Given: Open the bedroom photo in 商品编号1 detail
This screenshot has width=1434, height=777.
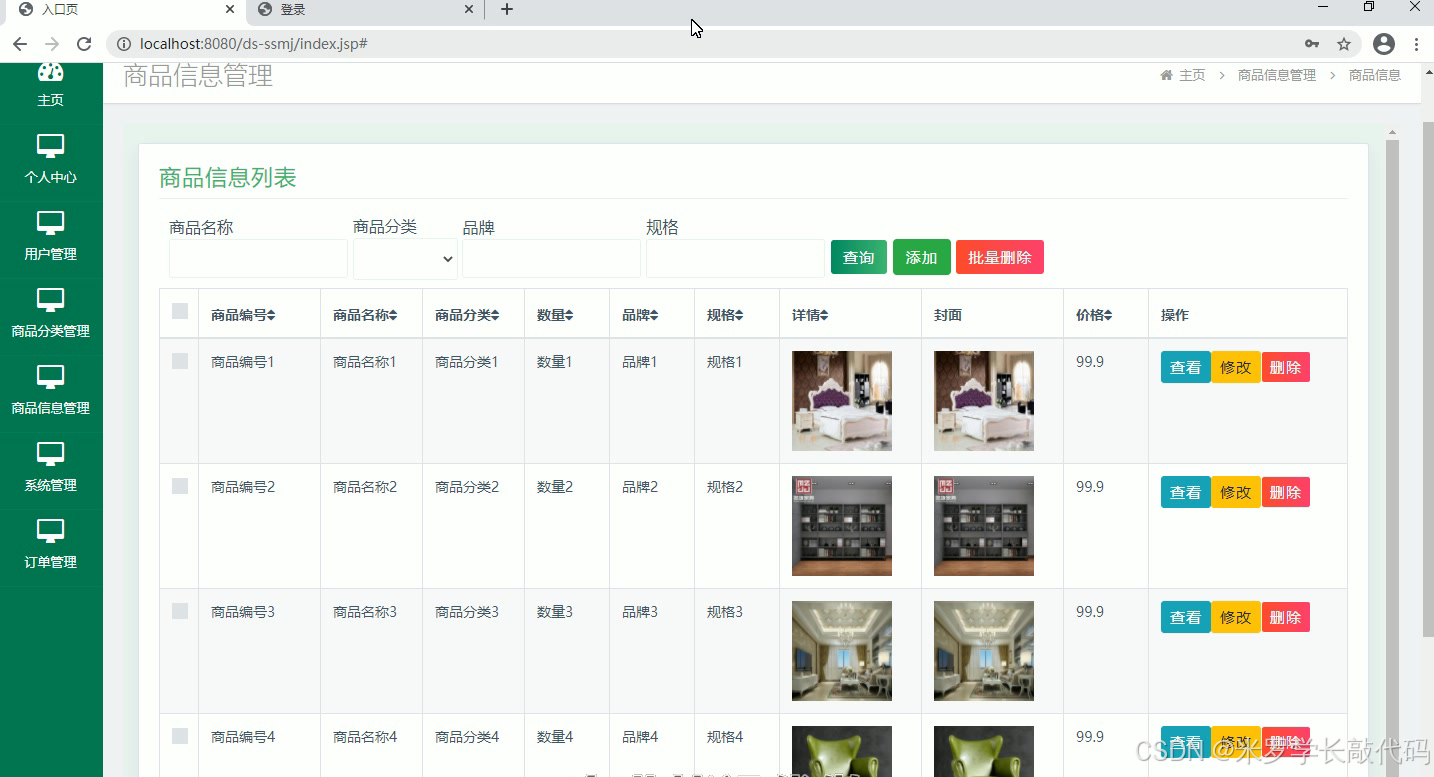Looking at the screenshot, I should point(841,400).
